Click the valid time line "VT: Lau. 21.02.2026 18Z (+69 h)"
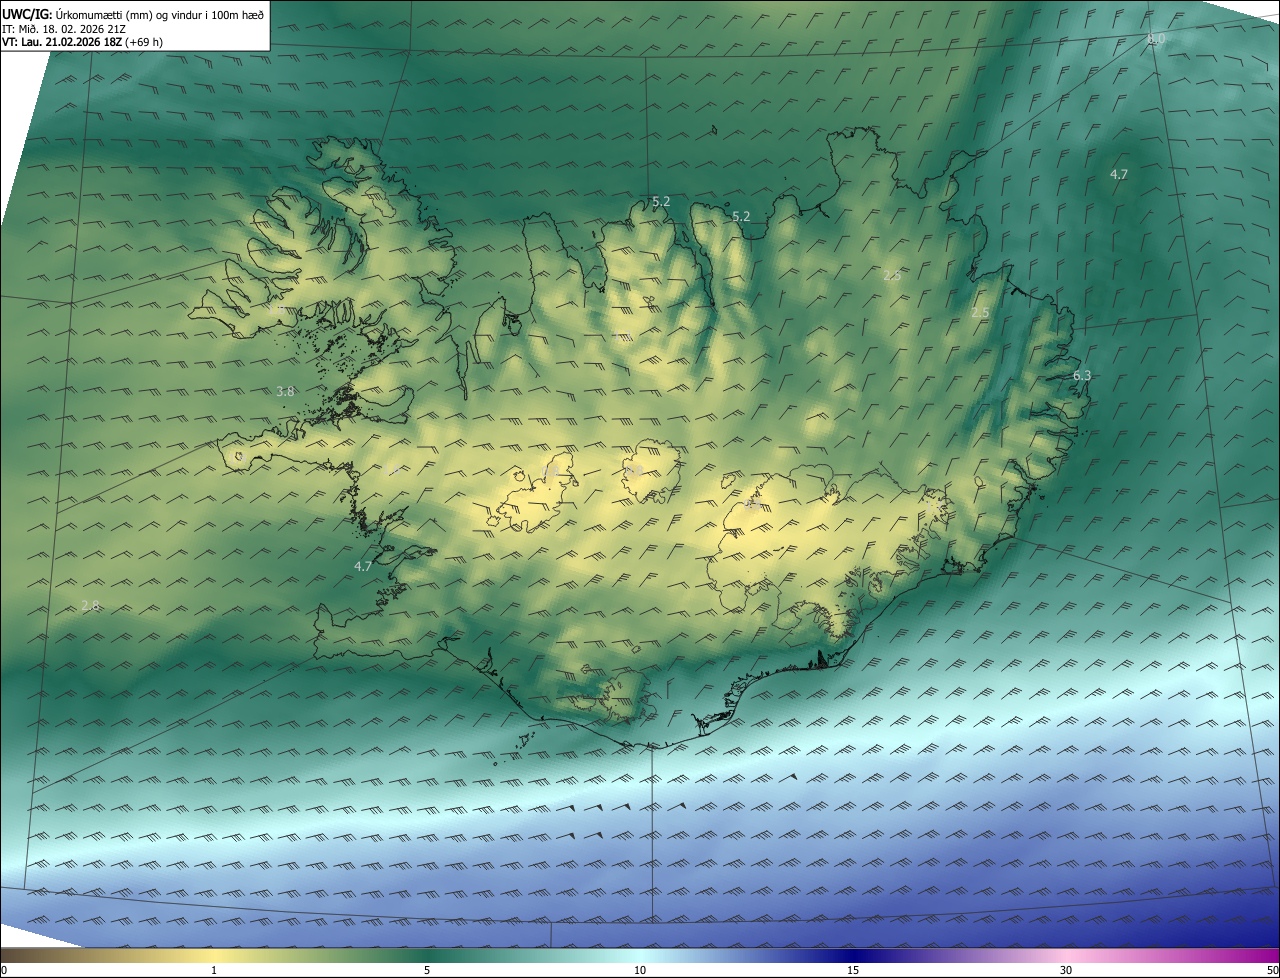1280x978 pixels. [82, 42]
